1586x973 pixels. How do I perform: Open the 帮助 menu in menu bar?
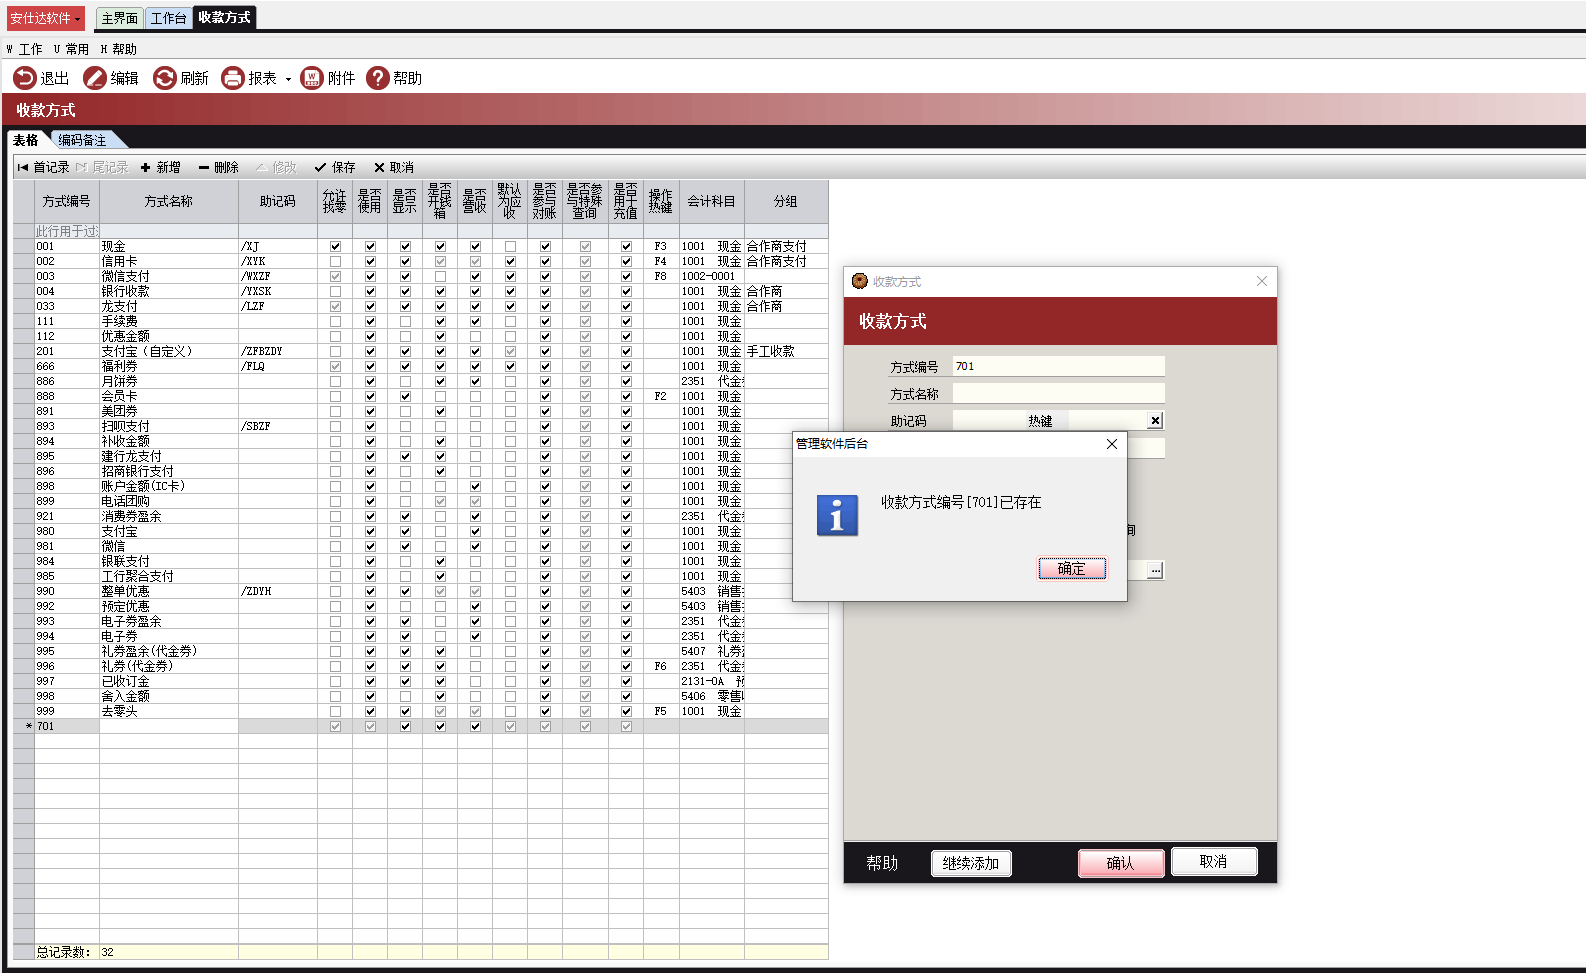click(118, 49)
